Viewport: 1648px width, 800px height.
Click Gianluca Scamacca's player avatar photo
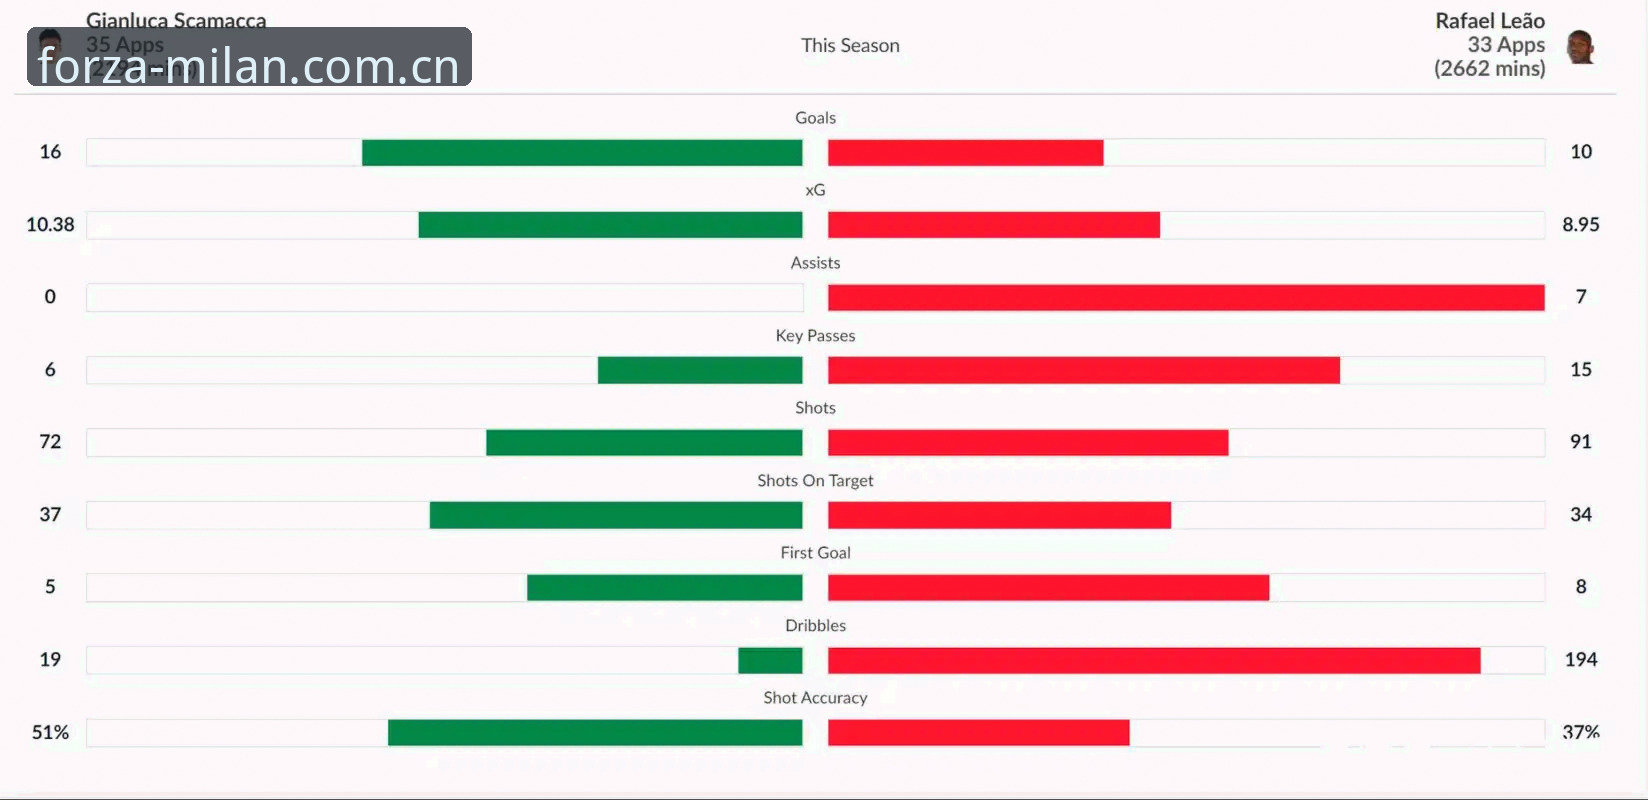click(x=49, y=45)
